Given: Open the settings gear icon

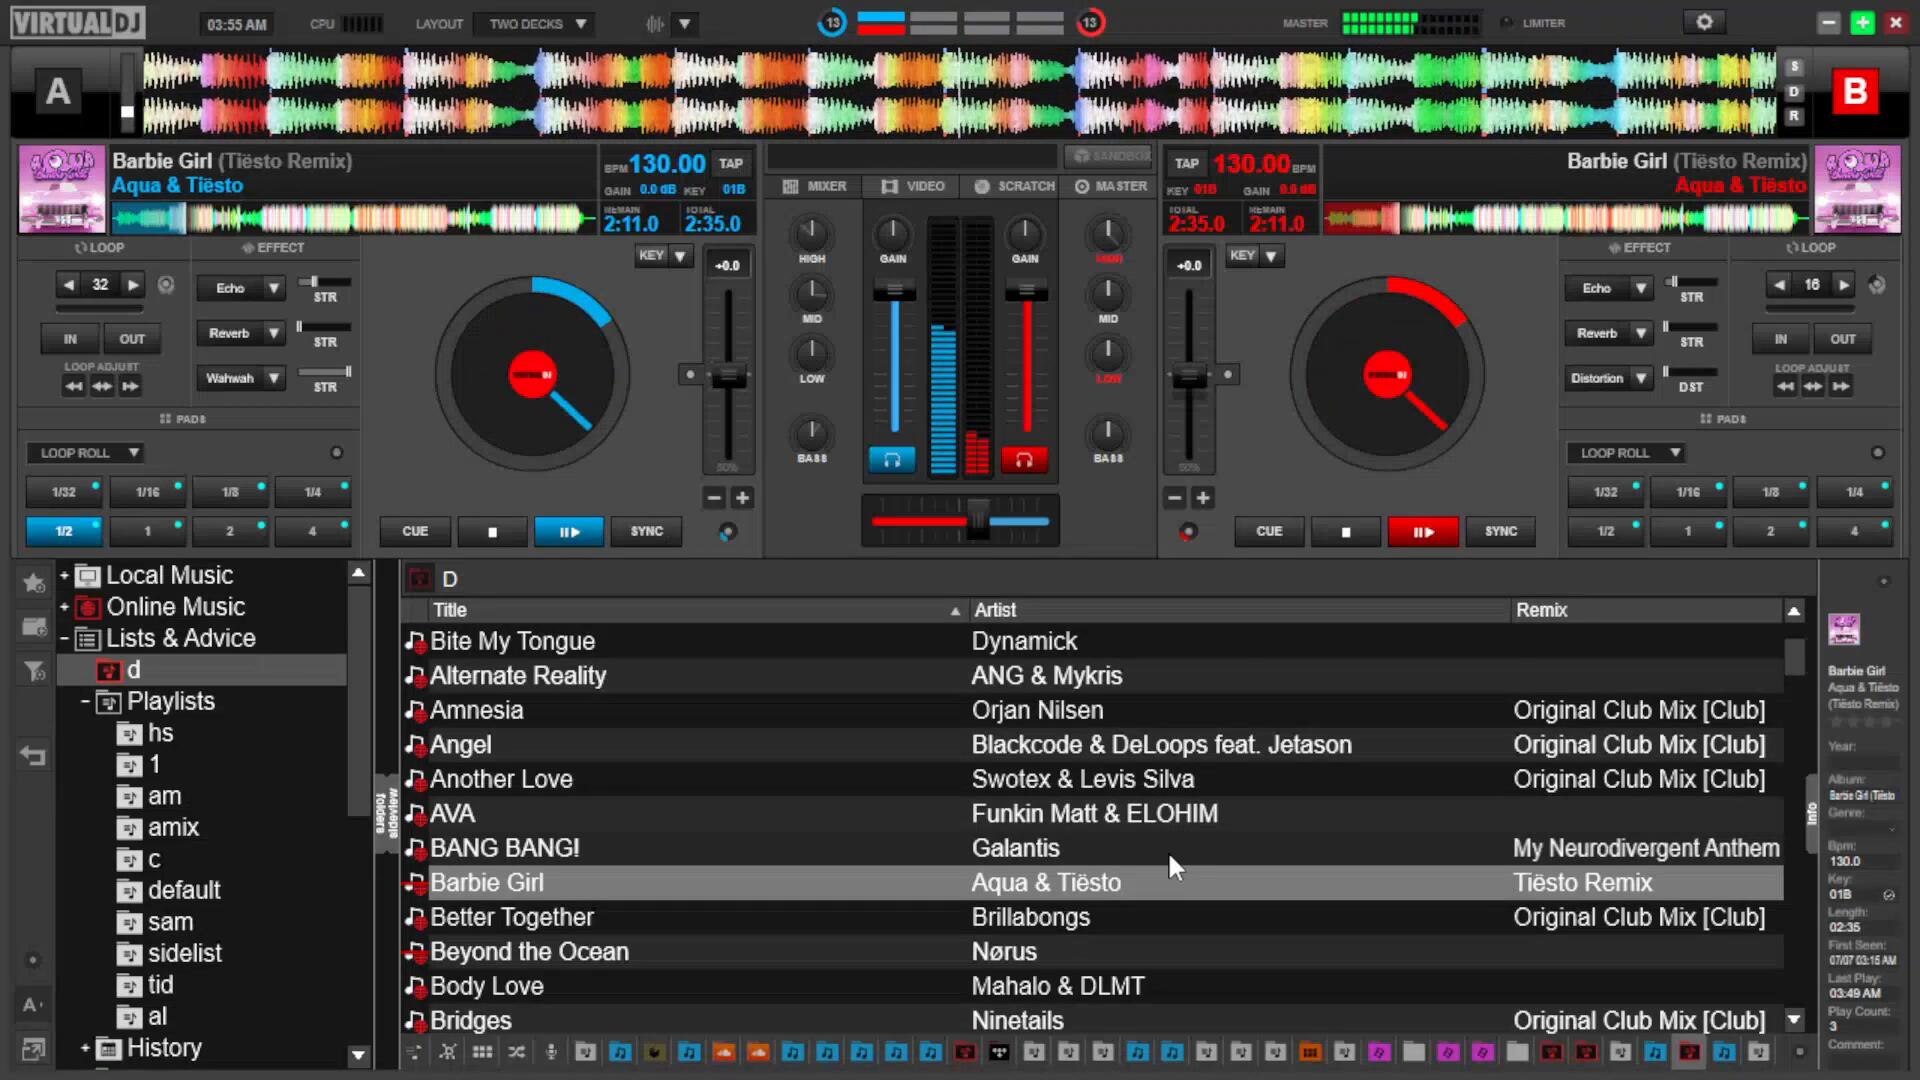Looking at the screenshot, I should (x=1704, y=22).
